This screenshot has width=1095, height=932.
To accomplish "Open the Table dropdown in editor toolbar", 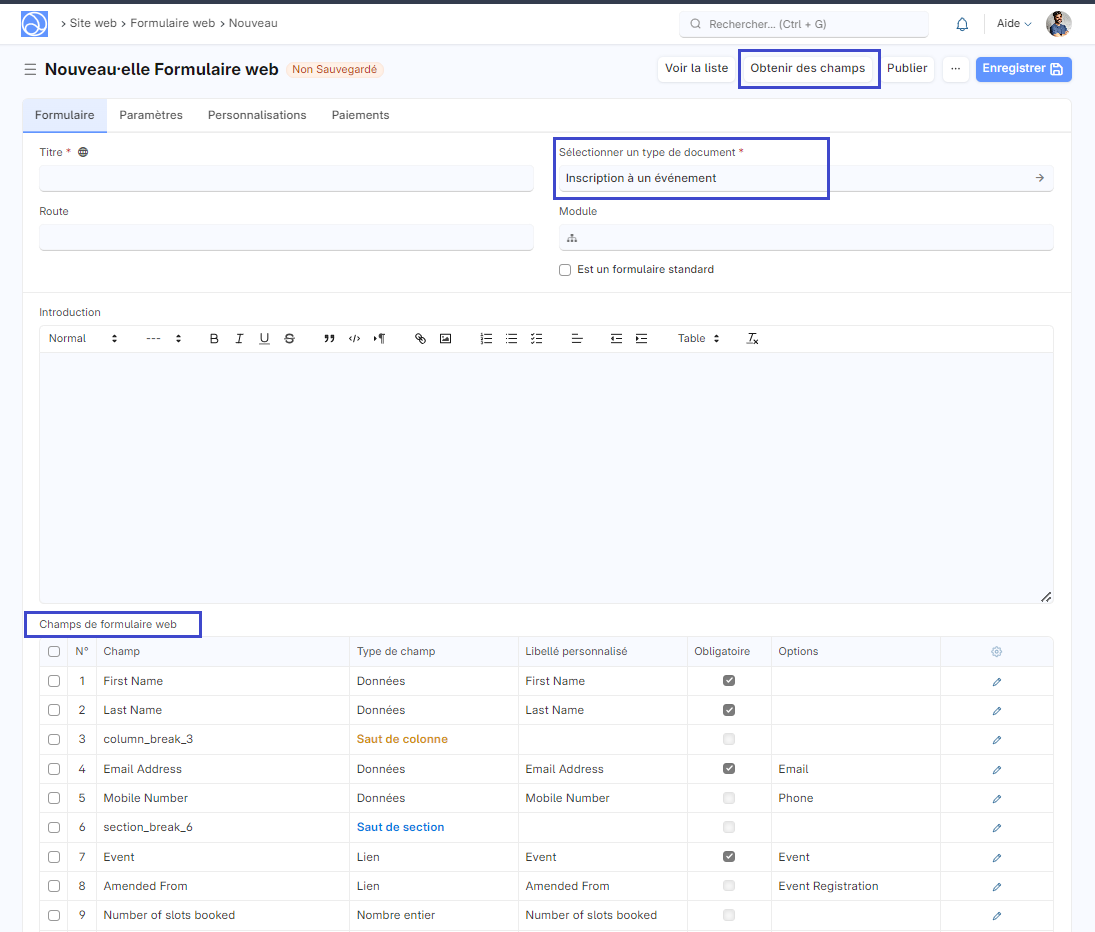I will [698, 339].
